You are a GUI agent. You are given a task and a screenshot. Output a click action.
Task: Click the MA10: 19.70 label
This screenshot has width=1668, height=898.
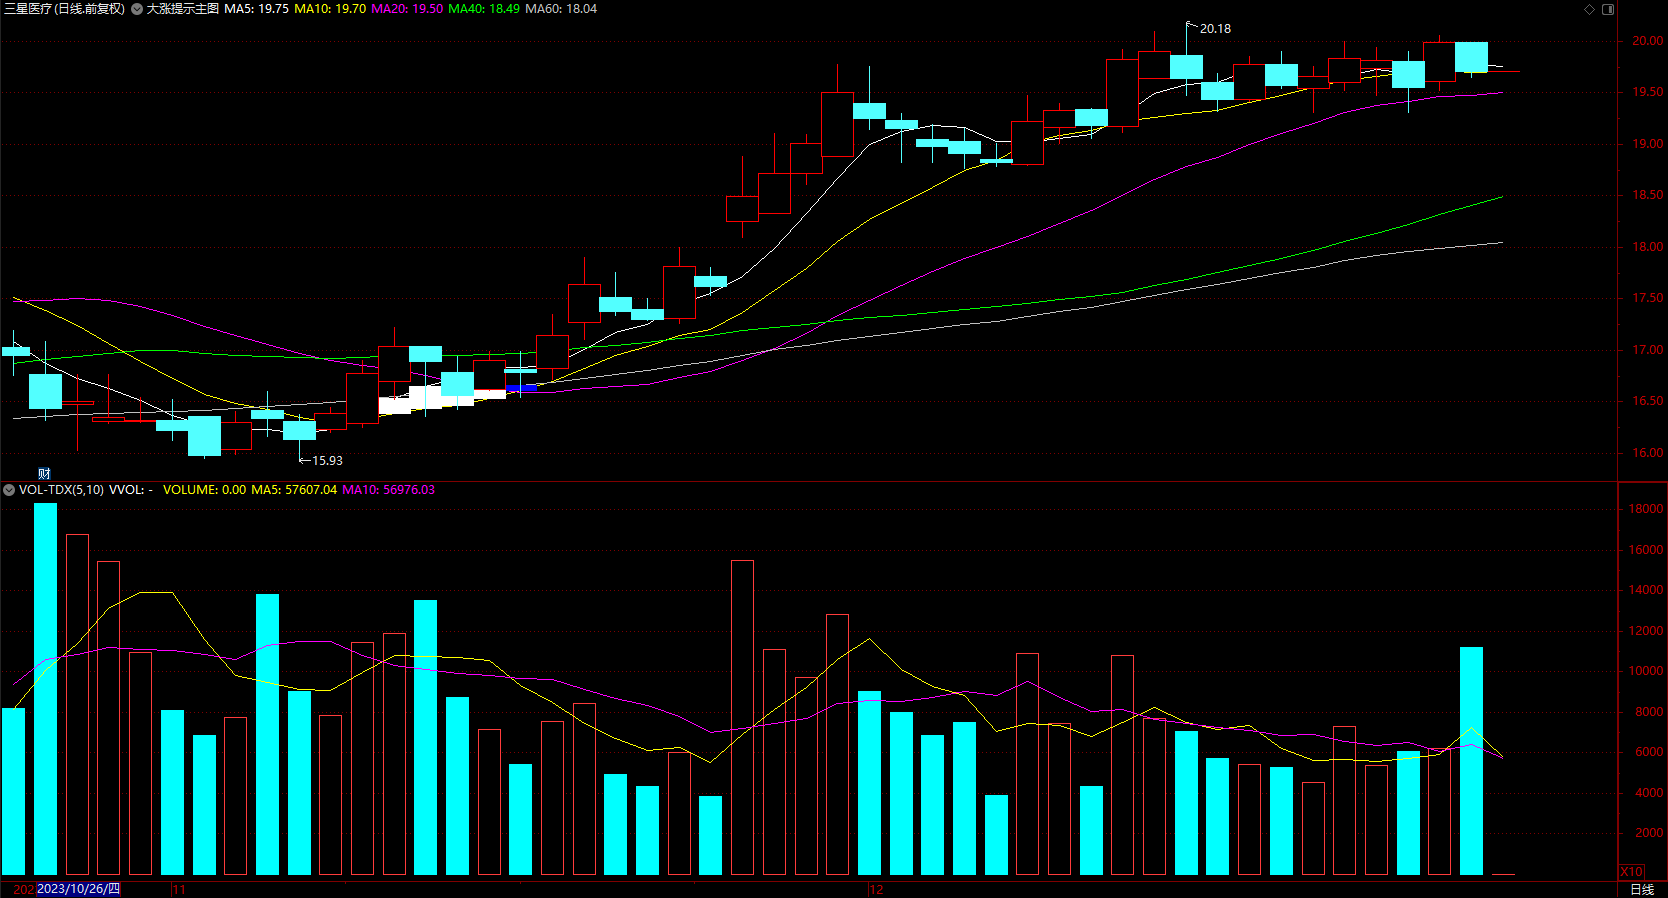click(x=330, y=9)
